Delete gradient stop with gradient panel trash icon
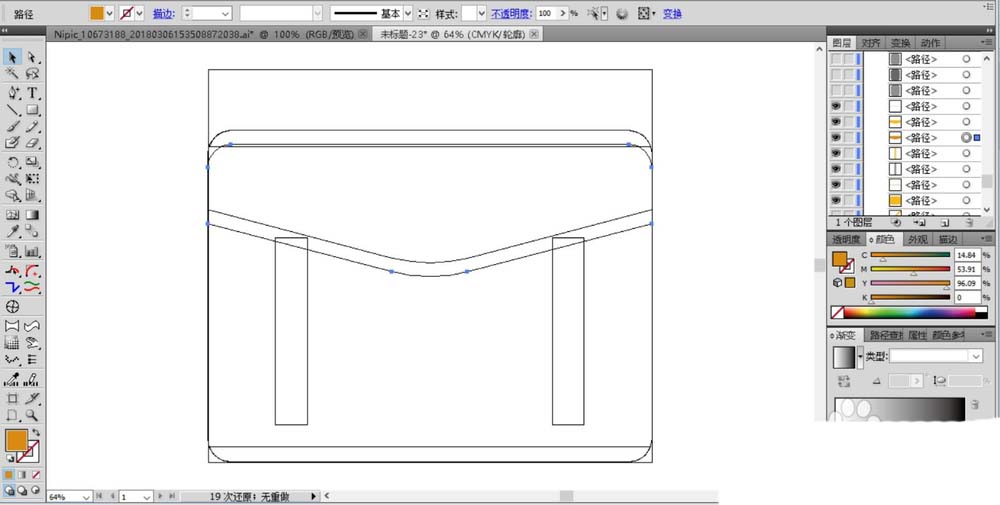 coord(974,404)
